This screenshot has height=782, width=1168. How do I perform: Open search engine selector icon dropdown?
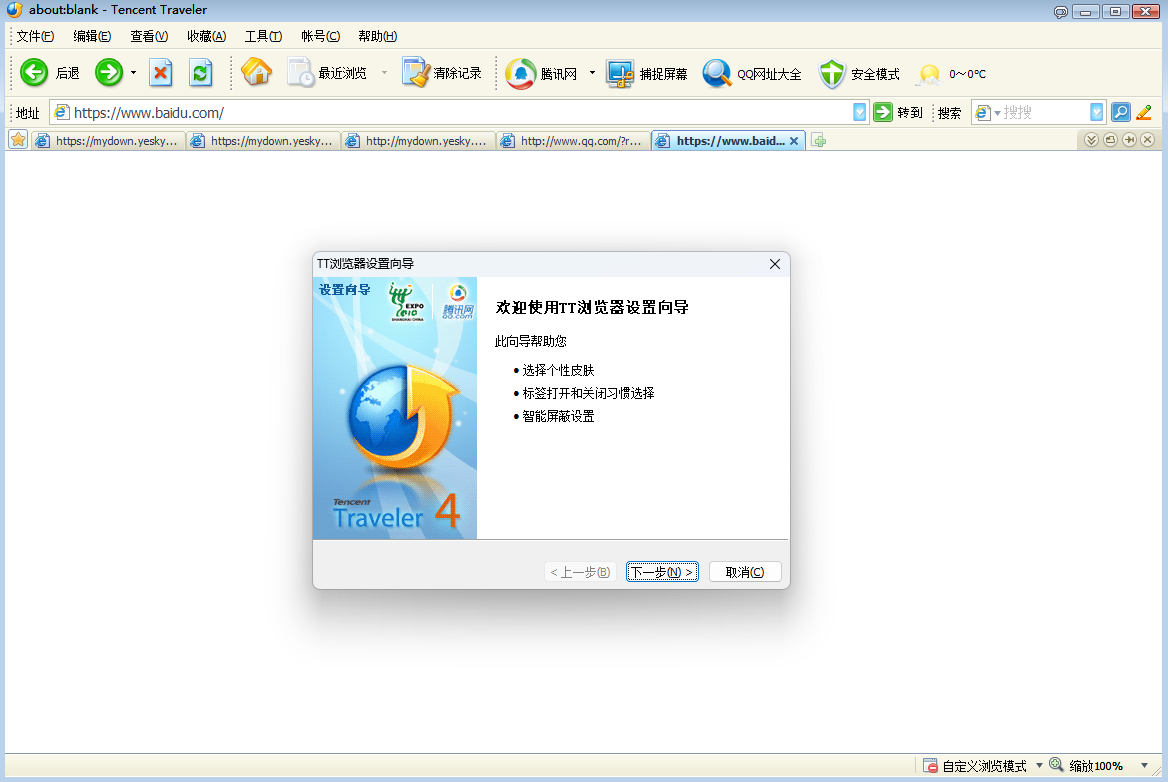point(987,112)
